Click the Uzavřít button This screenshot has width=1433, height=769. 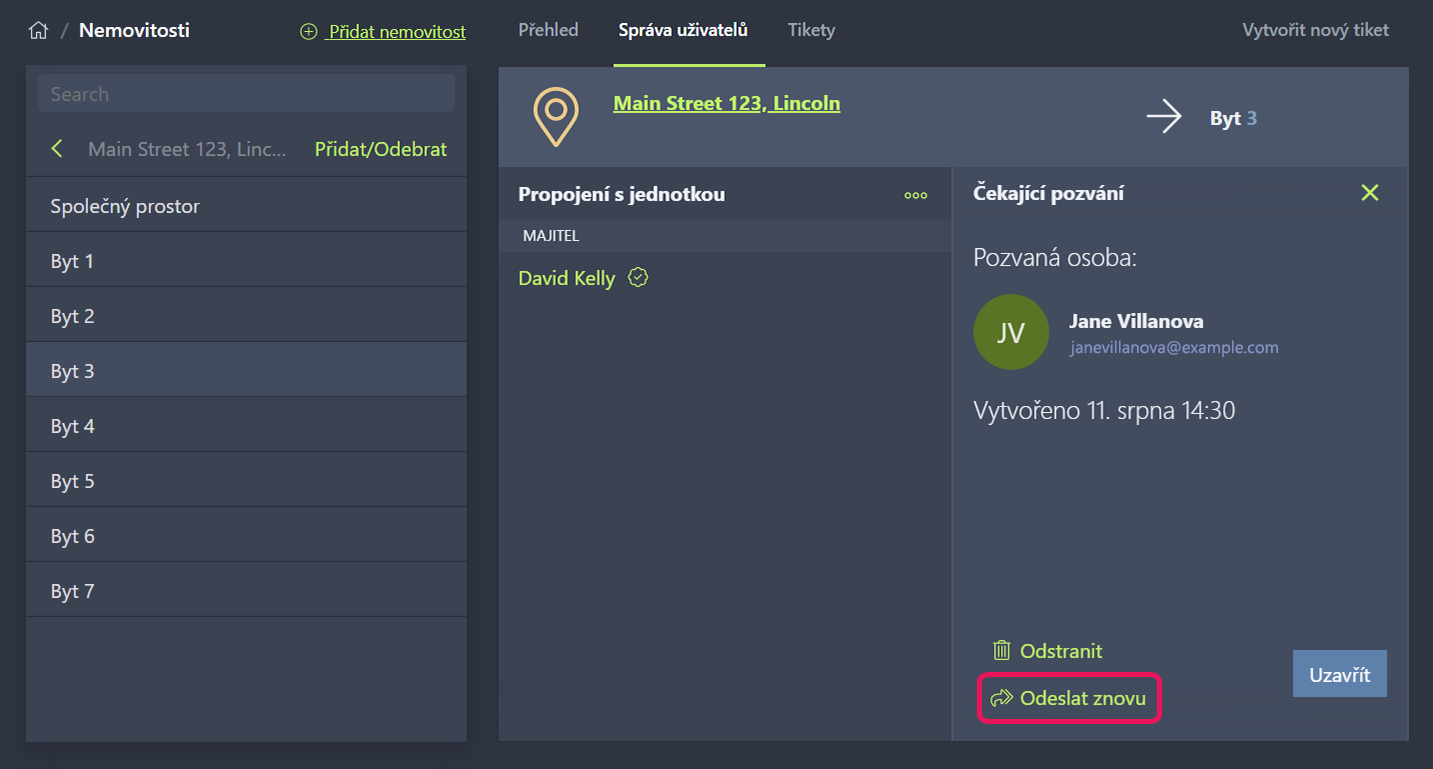click(1340, 674)
